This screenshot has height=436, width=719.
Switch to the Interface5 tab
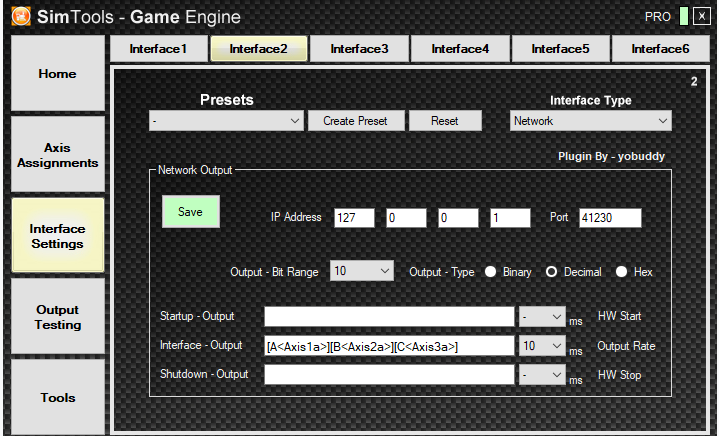click(560, 49)
